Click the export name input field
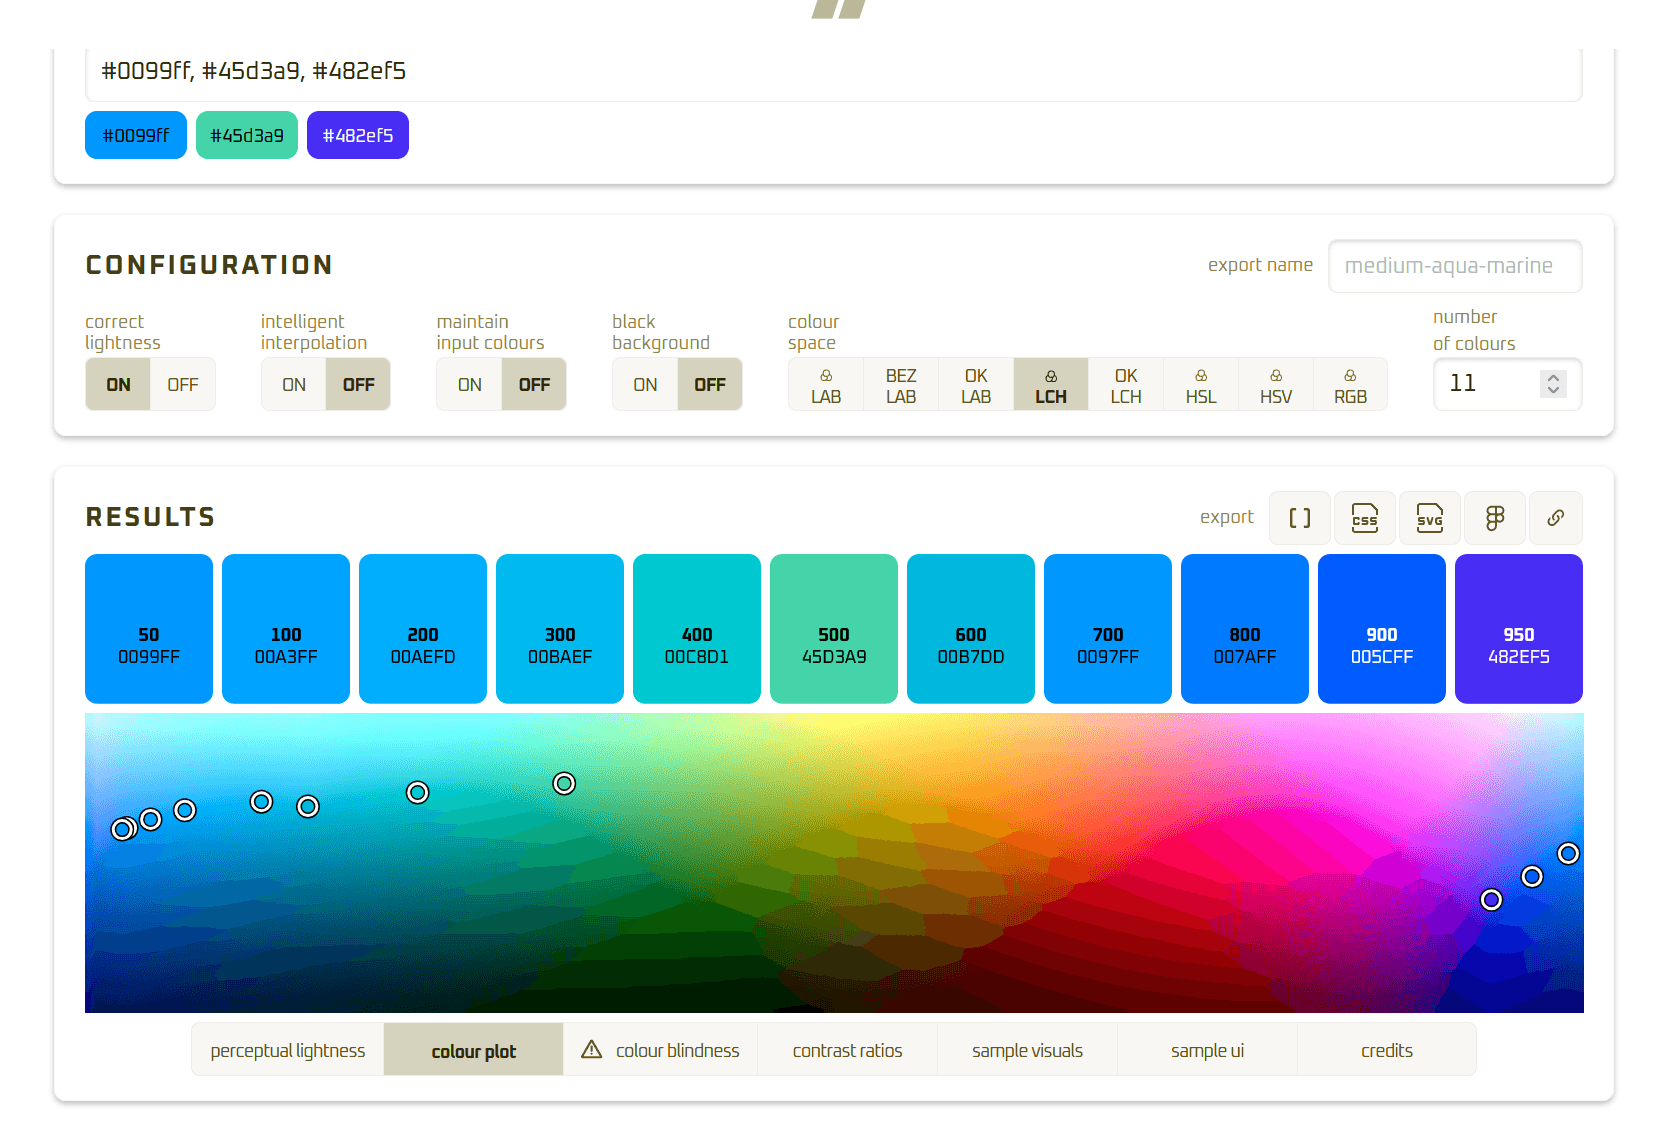1657x1135 pixels. pyautogui.click(x=1455, y=266)
